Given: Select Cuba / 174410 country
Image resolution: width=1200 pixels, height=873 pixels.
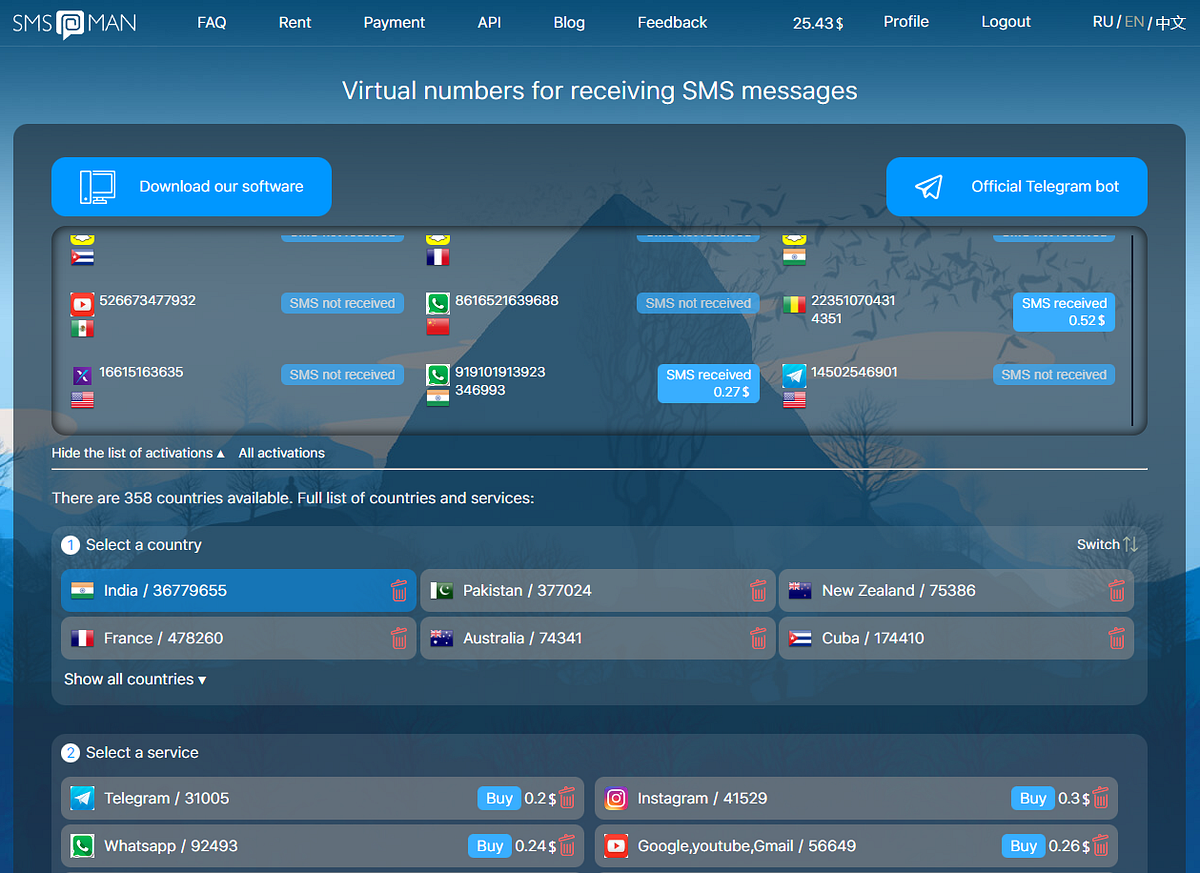Looking at the screenshot, I should [x=956, y=638].
